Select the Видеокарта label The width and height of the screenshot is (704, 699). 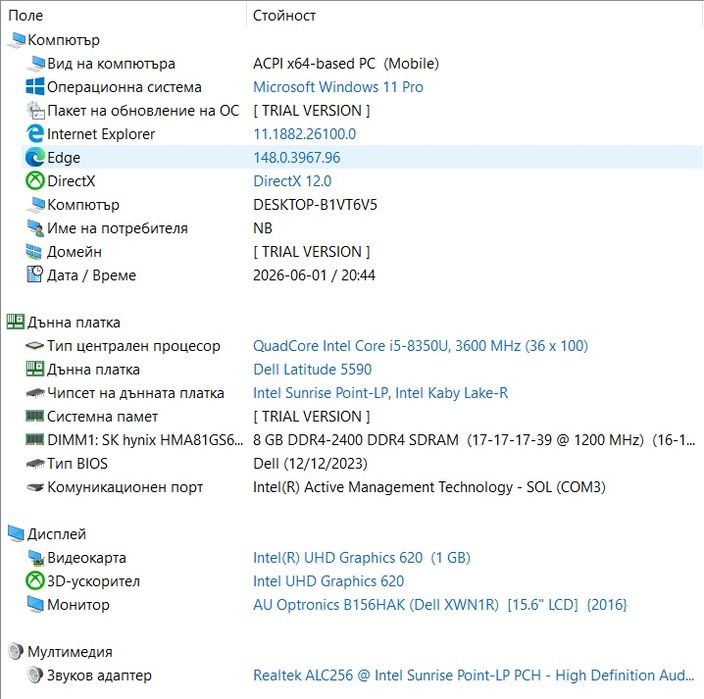click(x=87, y=558)
